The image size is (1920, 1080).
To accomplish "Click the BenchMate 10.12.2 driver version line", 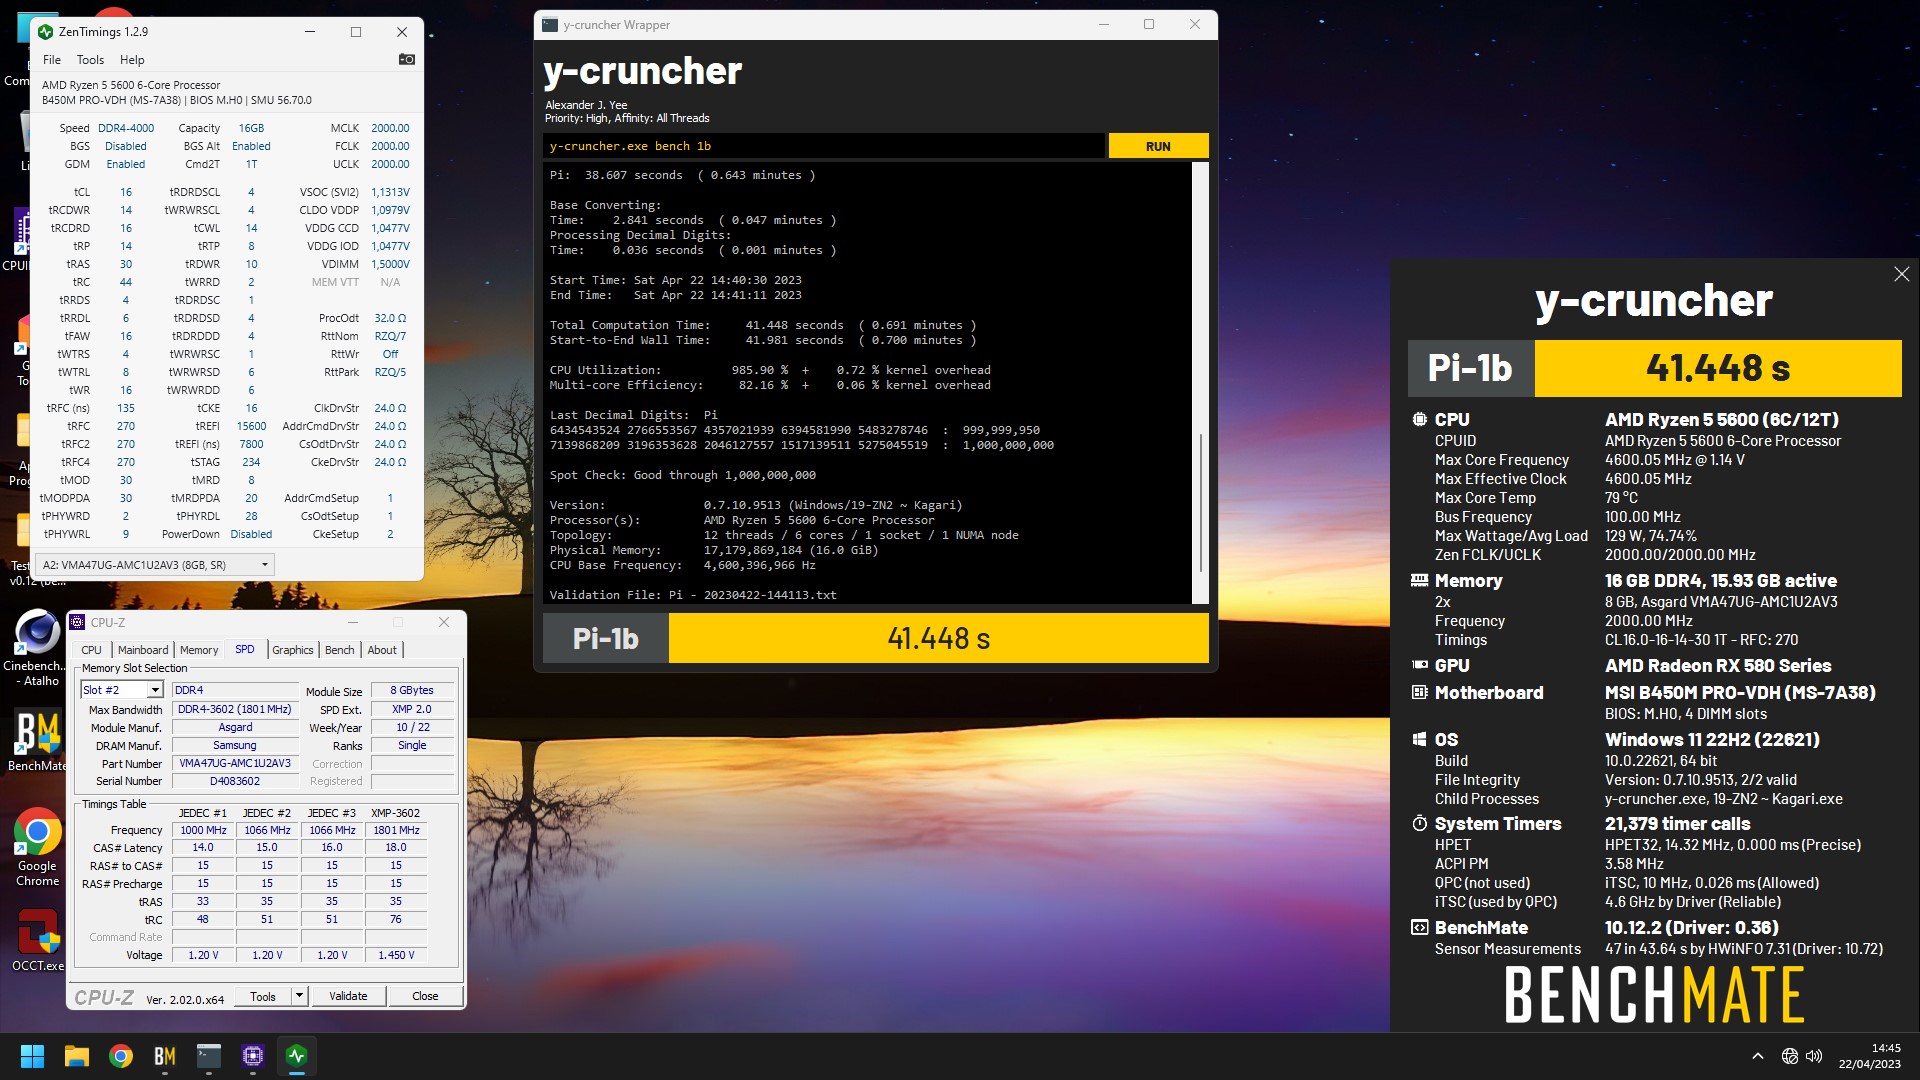I will [1691, 928].
